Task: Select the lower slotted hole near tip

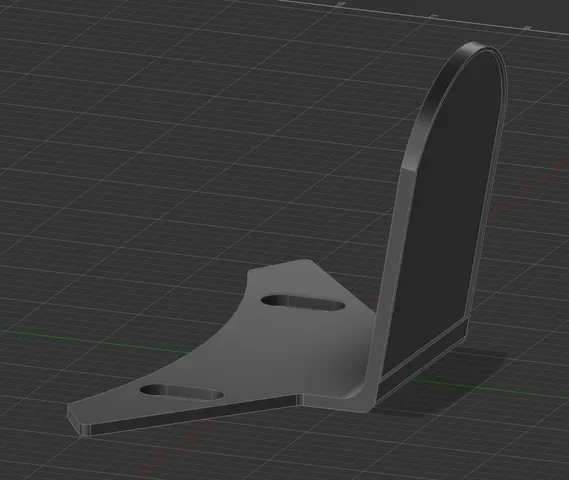Action: (x=181, y=393)
